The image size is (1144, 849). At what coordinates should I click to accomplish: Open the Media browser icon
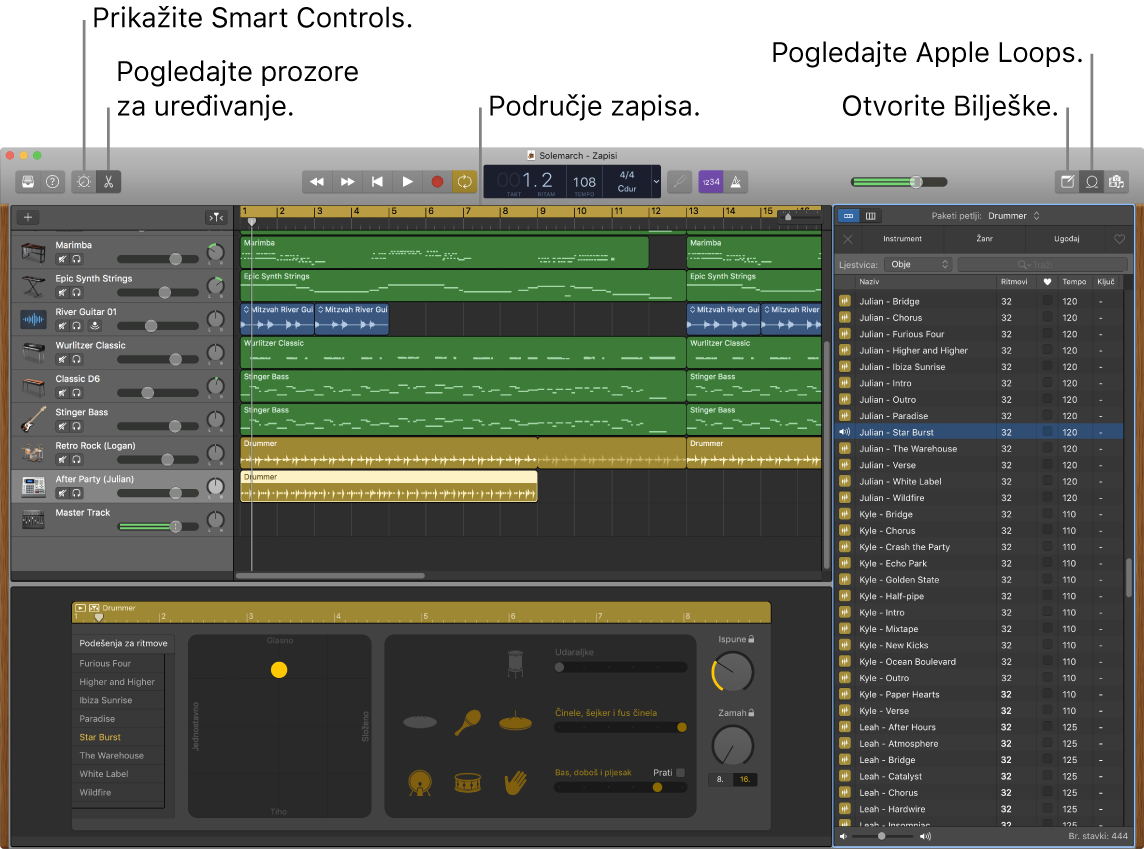tap(1117, 182)
